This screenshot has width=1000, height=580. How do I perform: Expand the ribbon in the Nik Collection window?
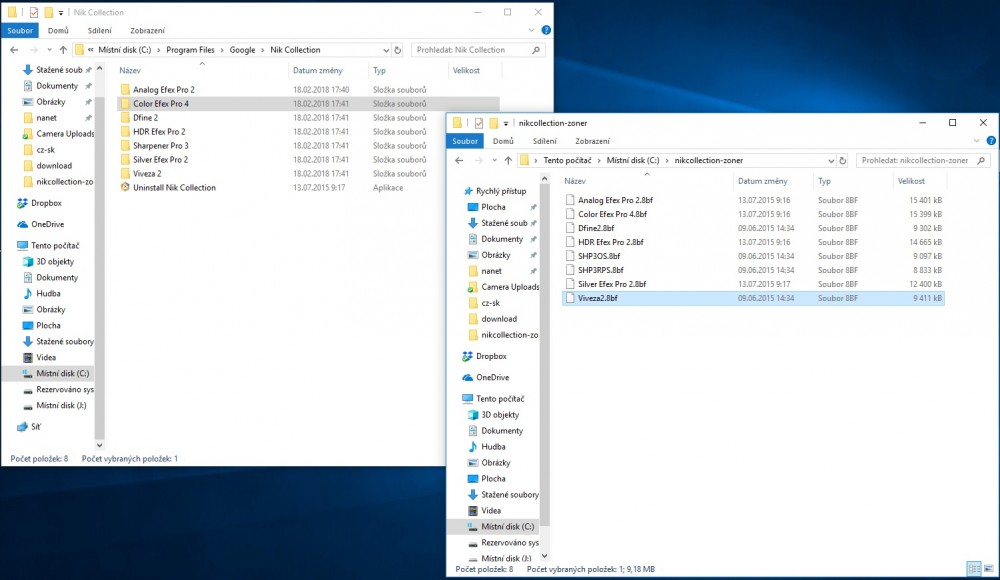[530, 31]
